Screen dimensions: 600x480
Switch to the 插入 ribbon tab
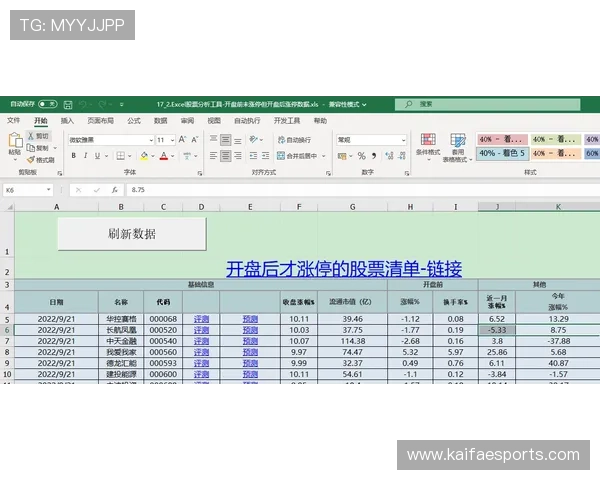[67, 121]
